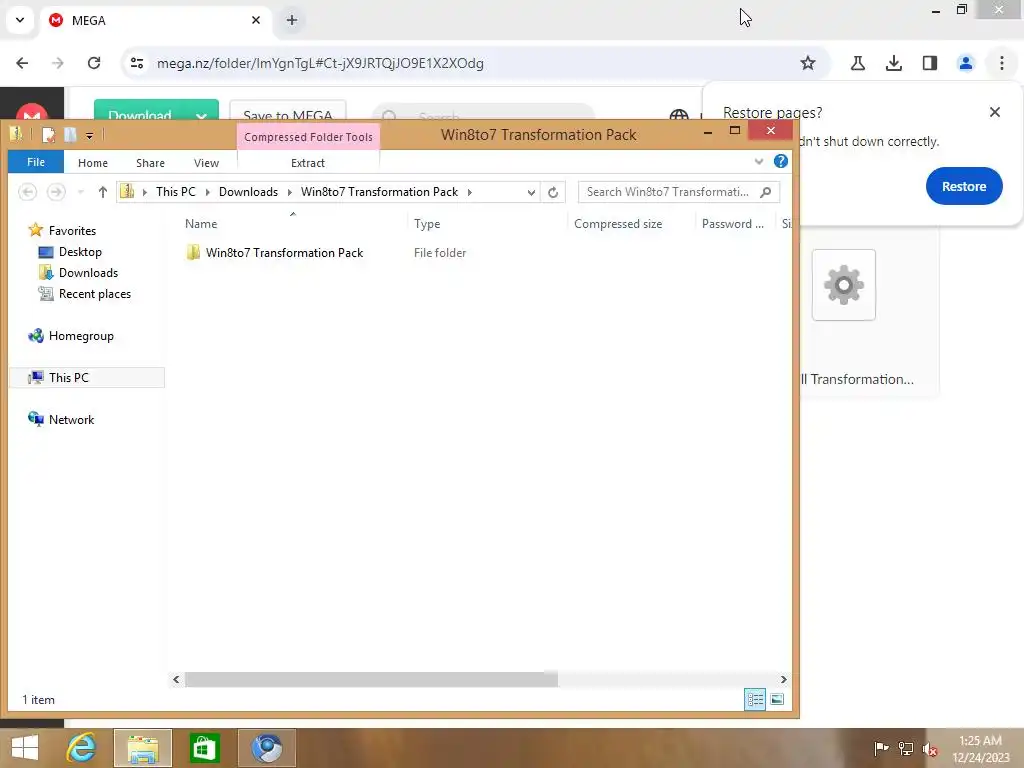Click Chrome's back navigation arrow
This screenshot has width=1024, height=768.
[22, 63]
